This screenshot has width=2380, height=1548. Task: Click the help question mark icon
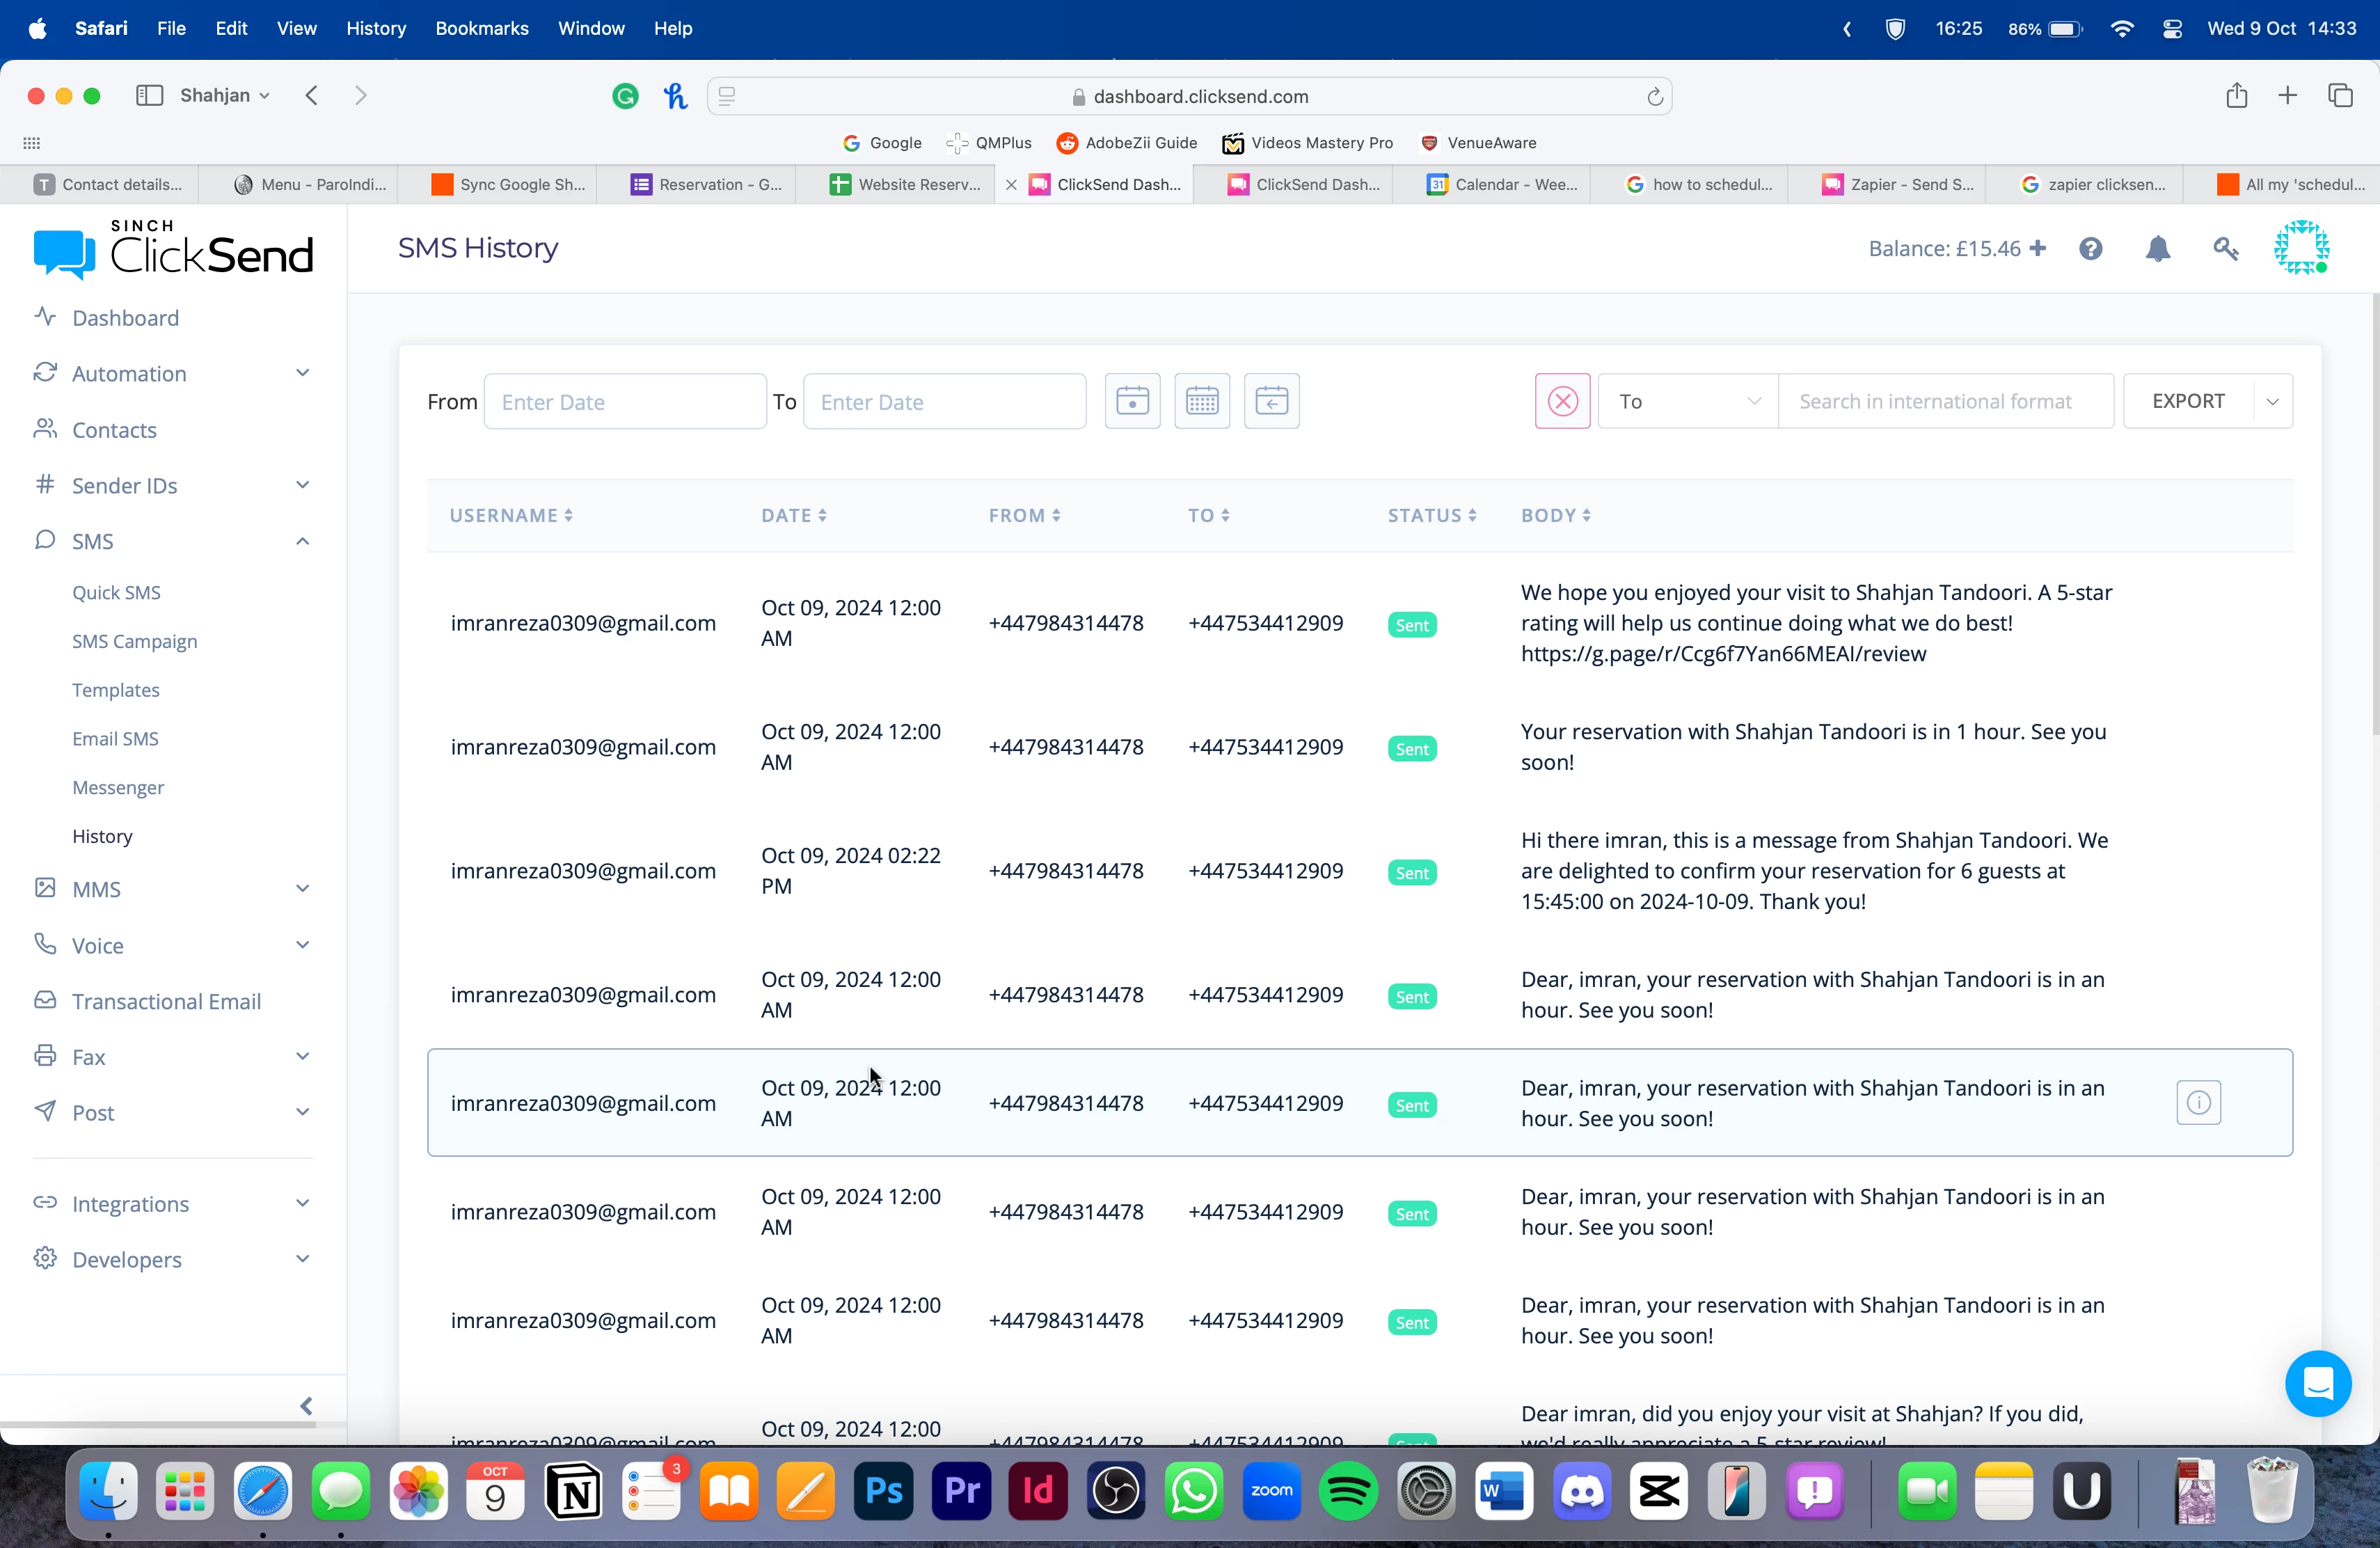2090,249
